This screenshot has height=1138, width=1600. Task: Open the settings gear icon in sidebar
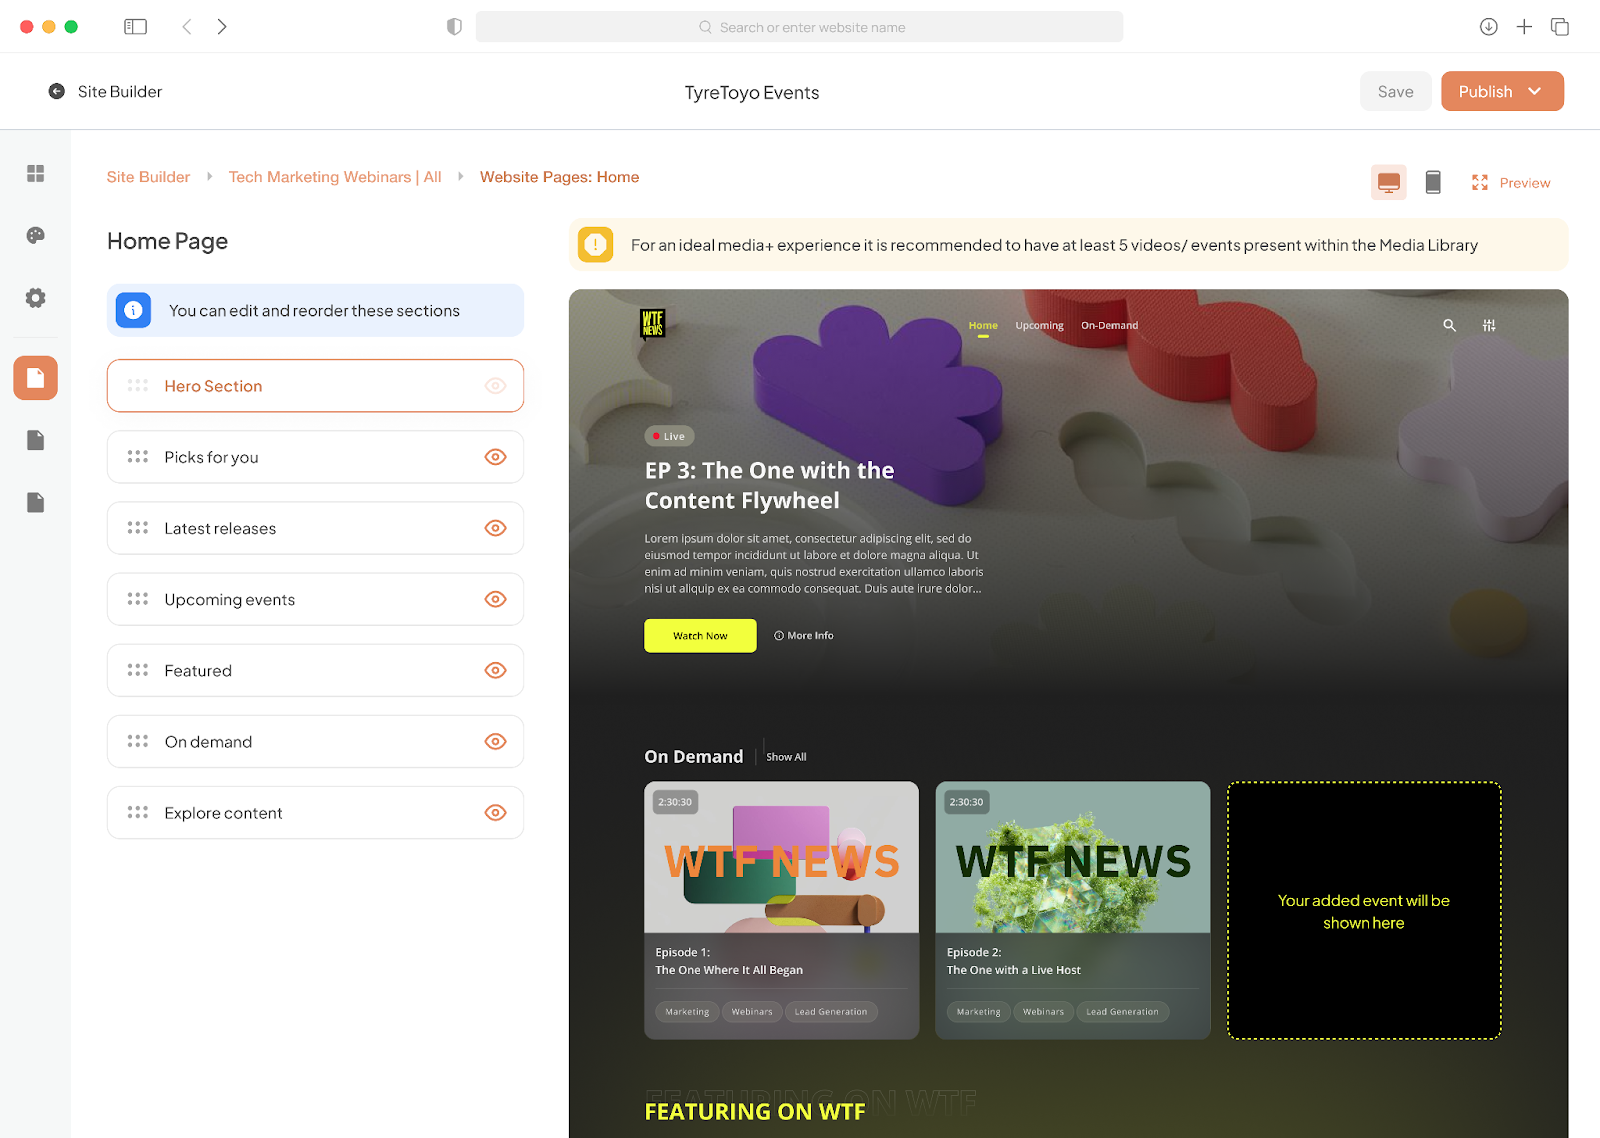click(x=36, y=298)
